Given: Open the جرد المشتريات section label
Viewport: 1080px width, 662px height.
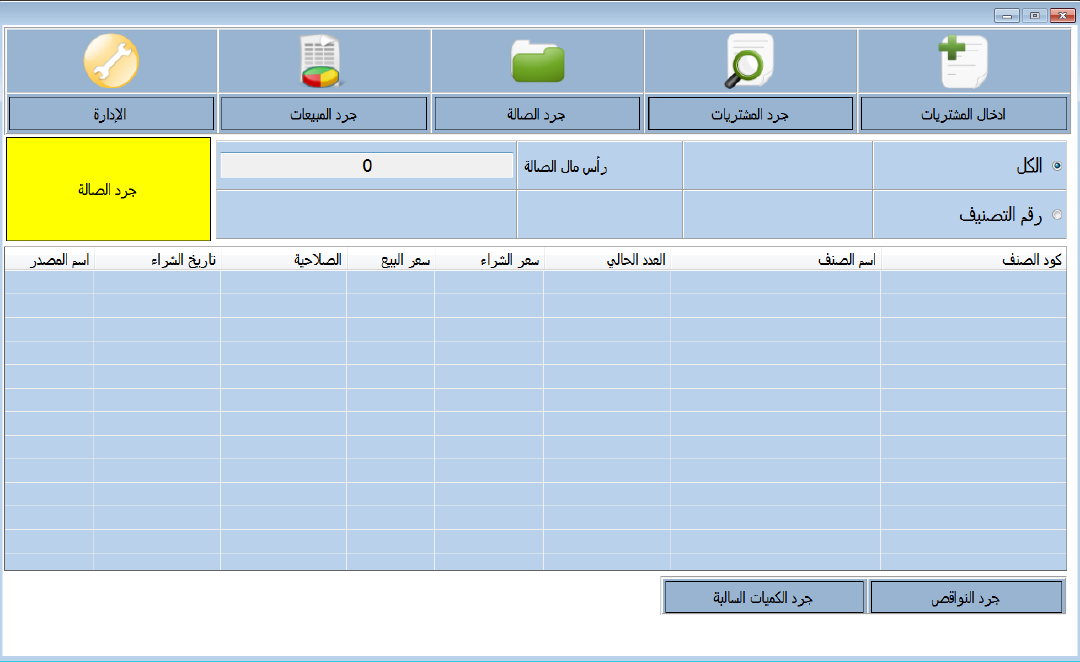Looking at the screenshot, I should point(750,113).
